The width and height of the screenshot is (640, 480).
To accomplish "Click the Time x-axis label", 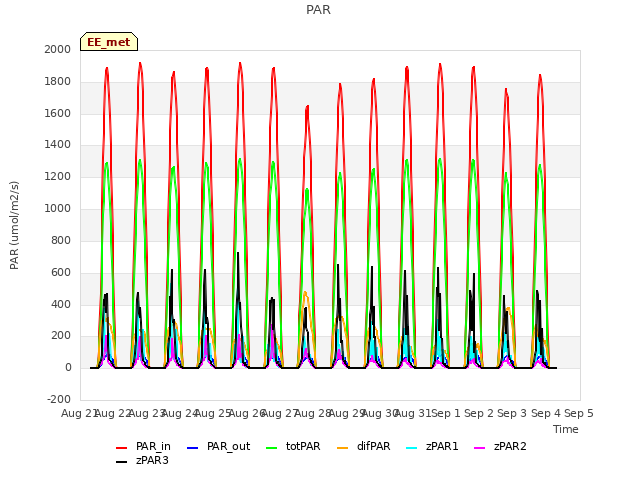I will pos(566,429).
